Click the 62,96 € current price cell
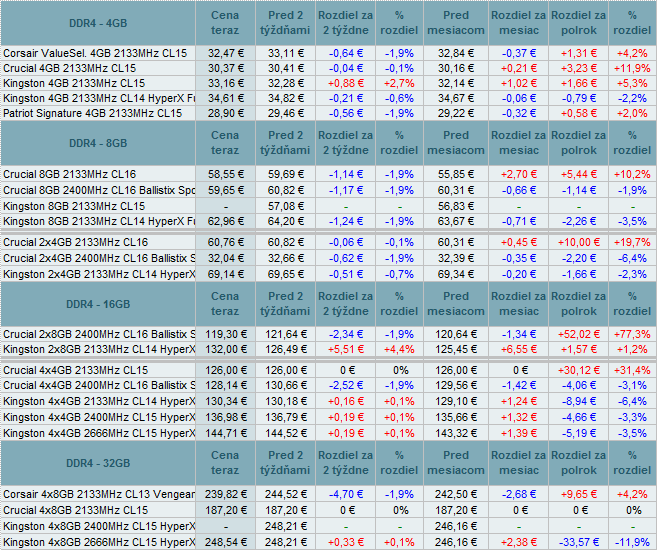 pos(225,221)
